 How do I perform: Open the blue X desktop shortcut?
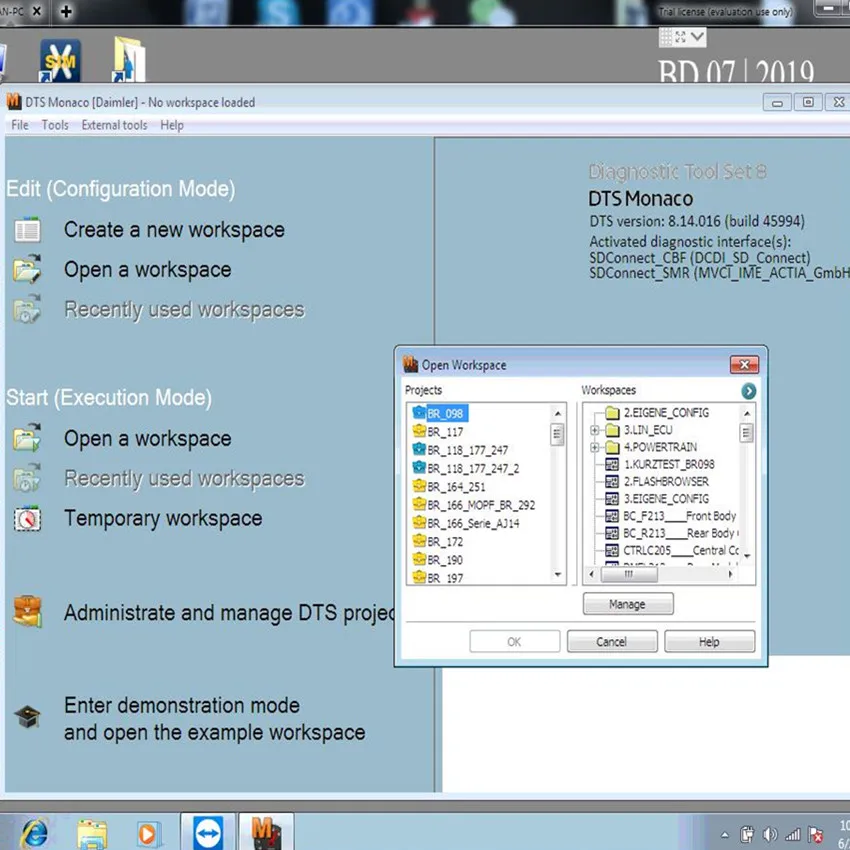(x=60, y=61)
